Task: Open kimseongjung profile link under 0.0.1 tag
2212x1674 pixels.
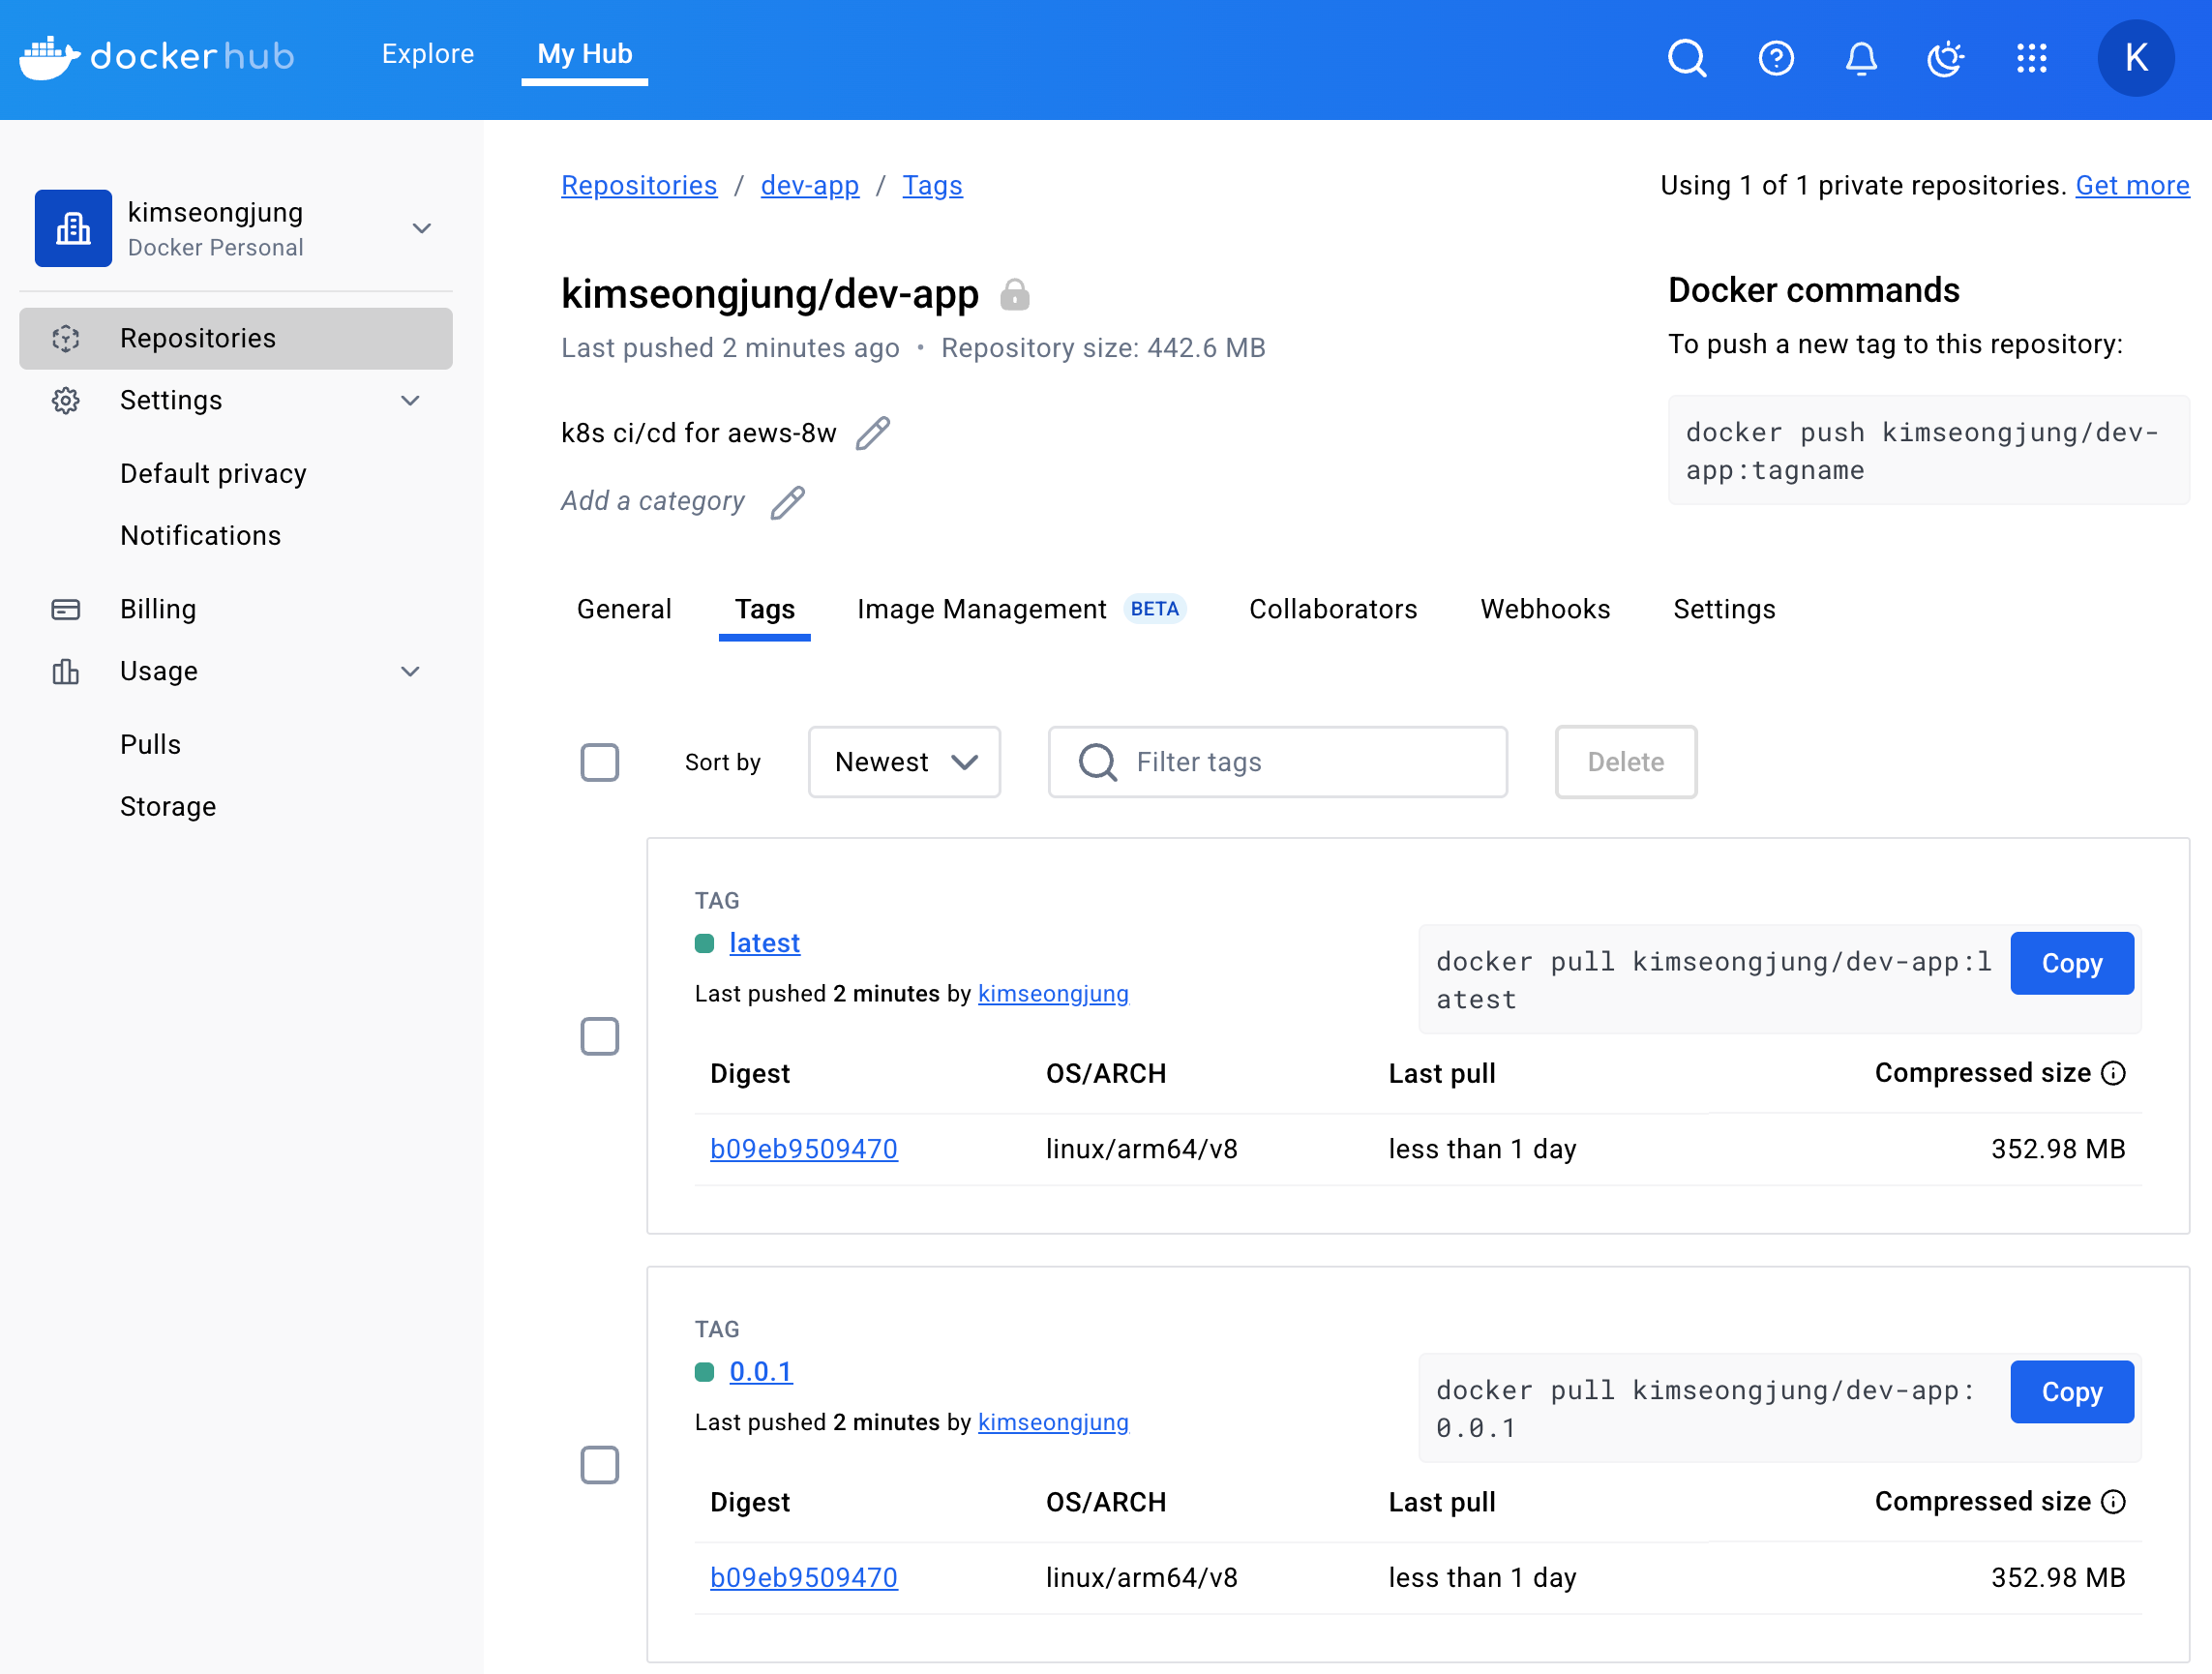Action: 1053,1421
